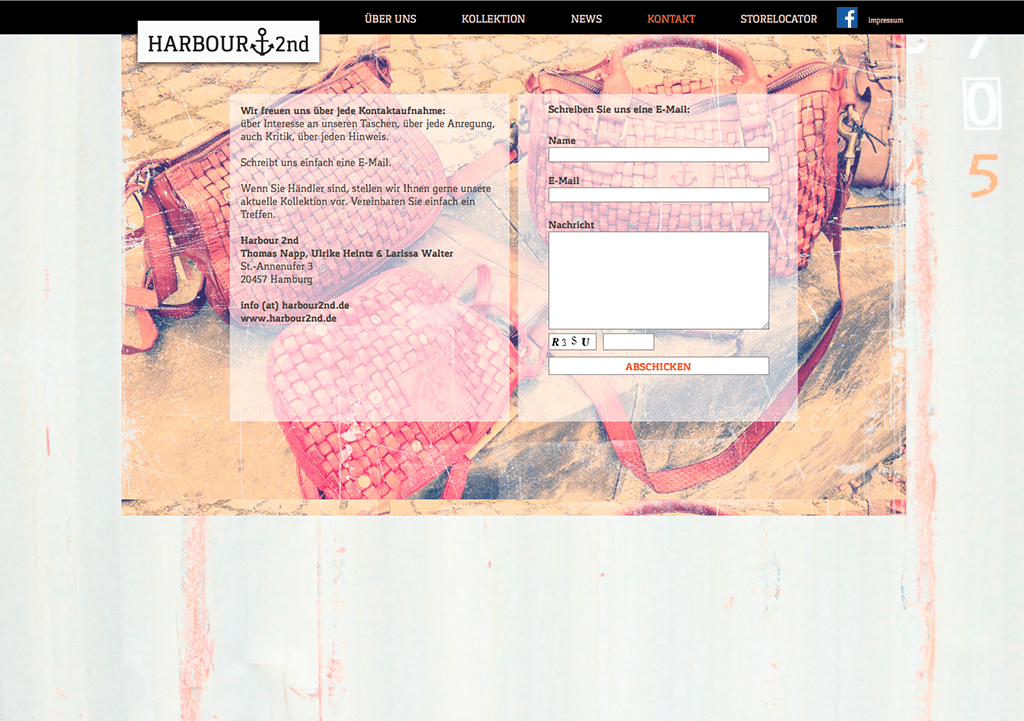Screen dimensions: 1024x721
Task: Click the info (at) harbour2nd.de address
Action: (x=295, y=305)
